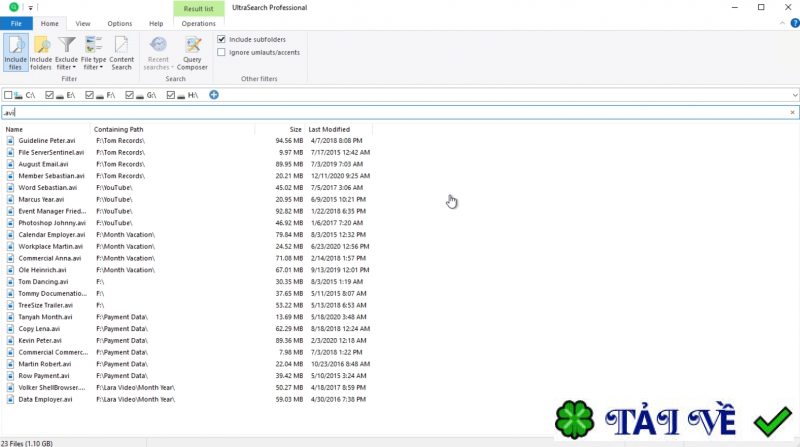Click file icon of TreeSize Trailer.avi

click(x=10, y=305)
